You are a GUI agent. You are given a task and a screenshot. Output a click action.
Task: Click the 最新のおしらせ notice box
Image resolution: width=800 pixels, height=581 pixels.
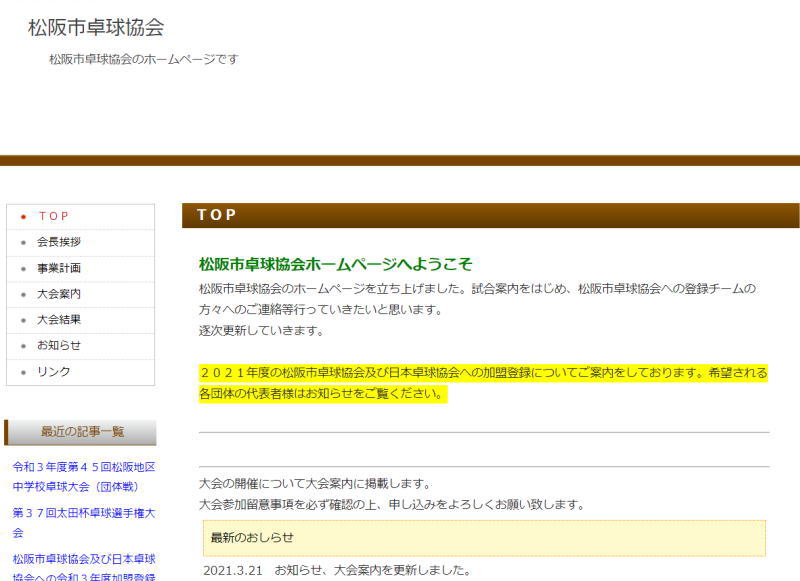[484, 538]
